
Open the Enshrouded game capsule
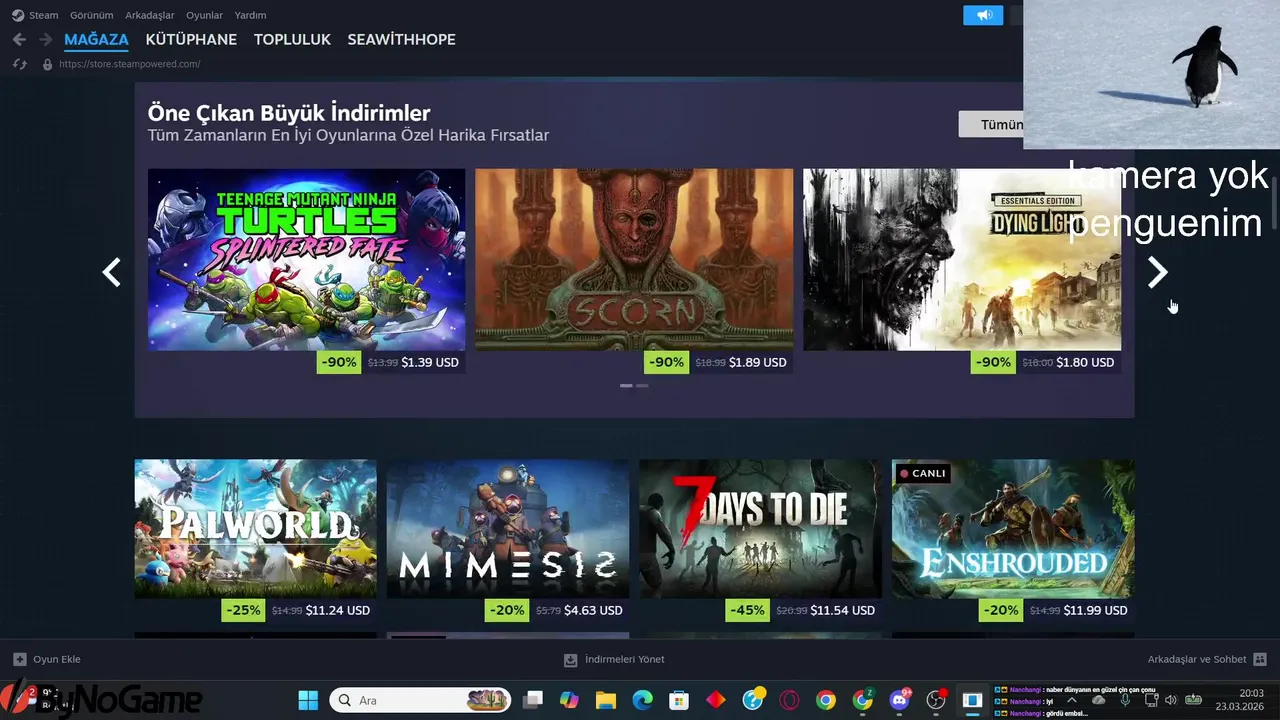1013,529
